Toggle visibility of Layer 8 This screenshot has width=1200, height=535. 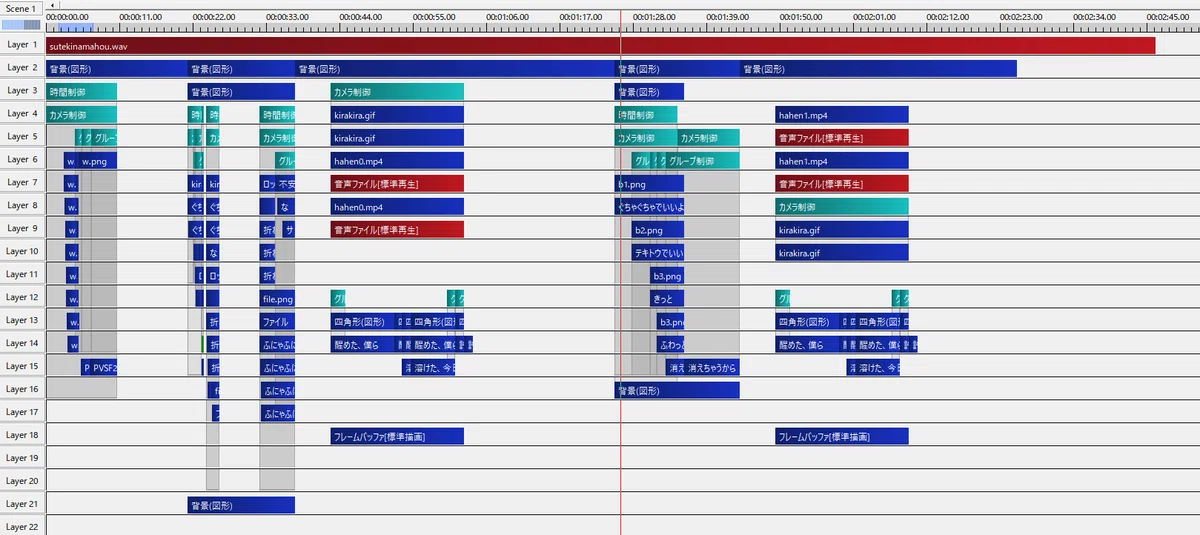[x=22, y=206]
